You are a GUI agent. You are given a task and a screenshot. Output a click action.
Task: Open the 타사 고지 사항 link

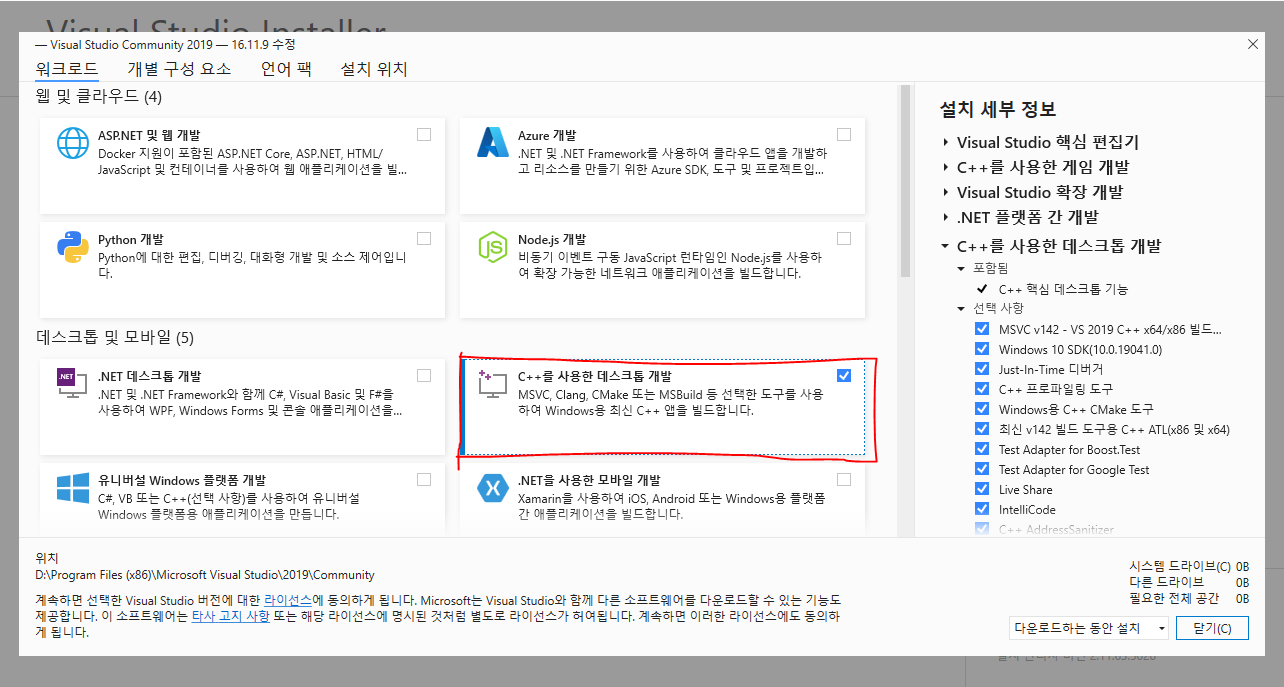230,617
